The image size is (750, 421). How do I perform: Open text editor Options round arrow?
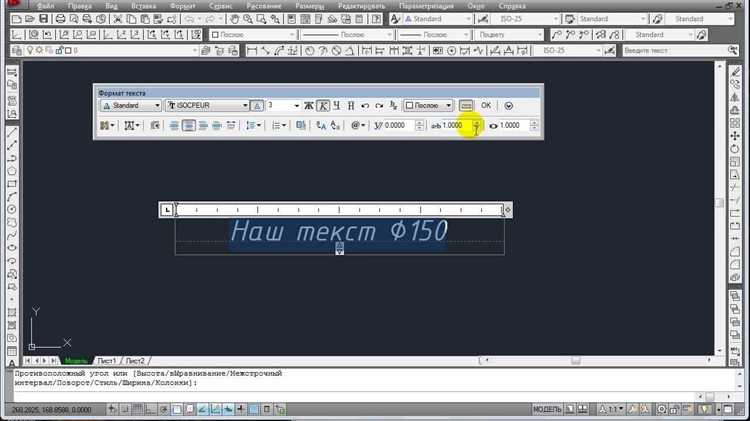(508, 106)
